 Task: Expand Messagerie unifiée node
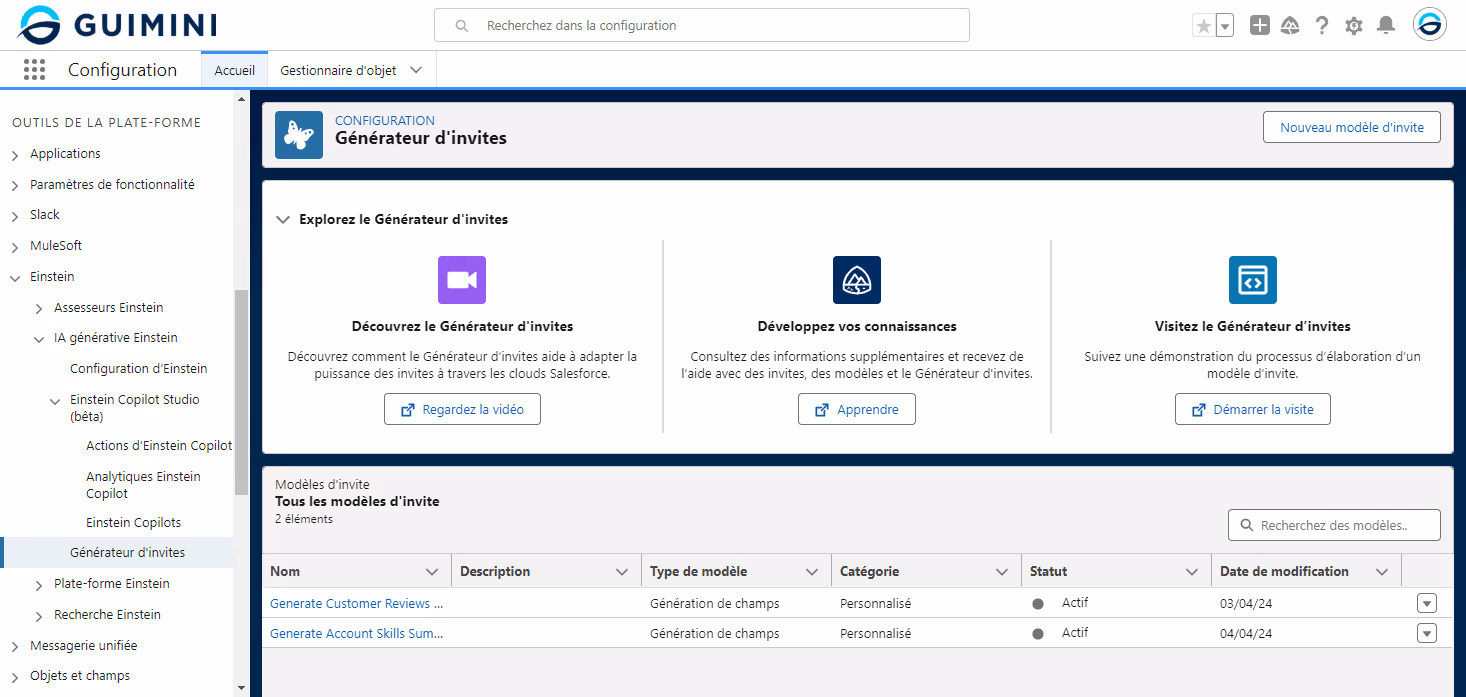coord(15,647)
